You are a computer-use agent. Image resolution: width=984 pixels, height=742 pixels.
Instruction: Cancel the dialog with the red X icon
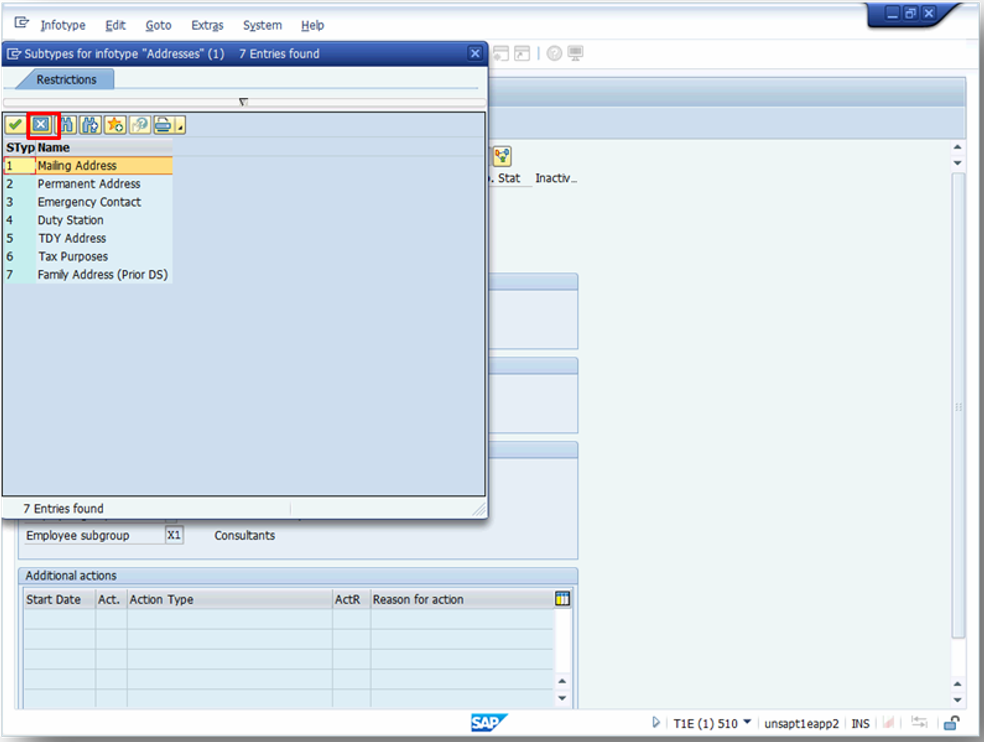click(40, 124)
